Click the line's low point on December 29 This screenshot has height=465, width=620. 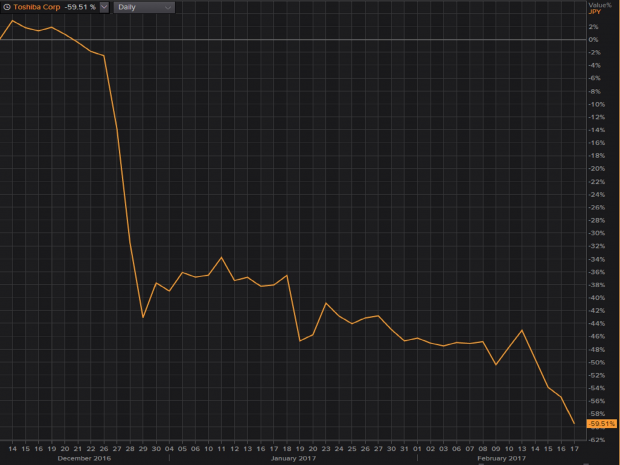(x=143, y=317)
